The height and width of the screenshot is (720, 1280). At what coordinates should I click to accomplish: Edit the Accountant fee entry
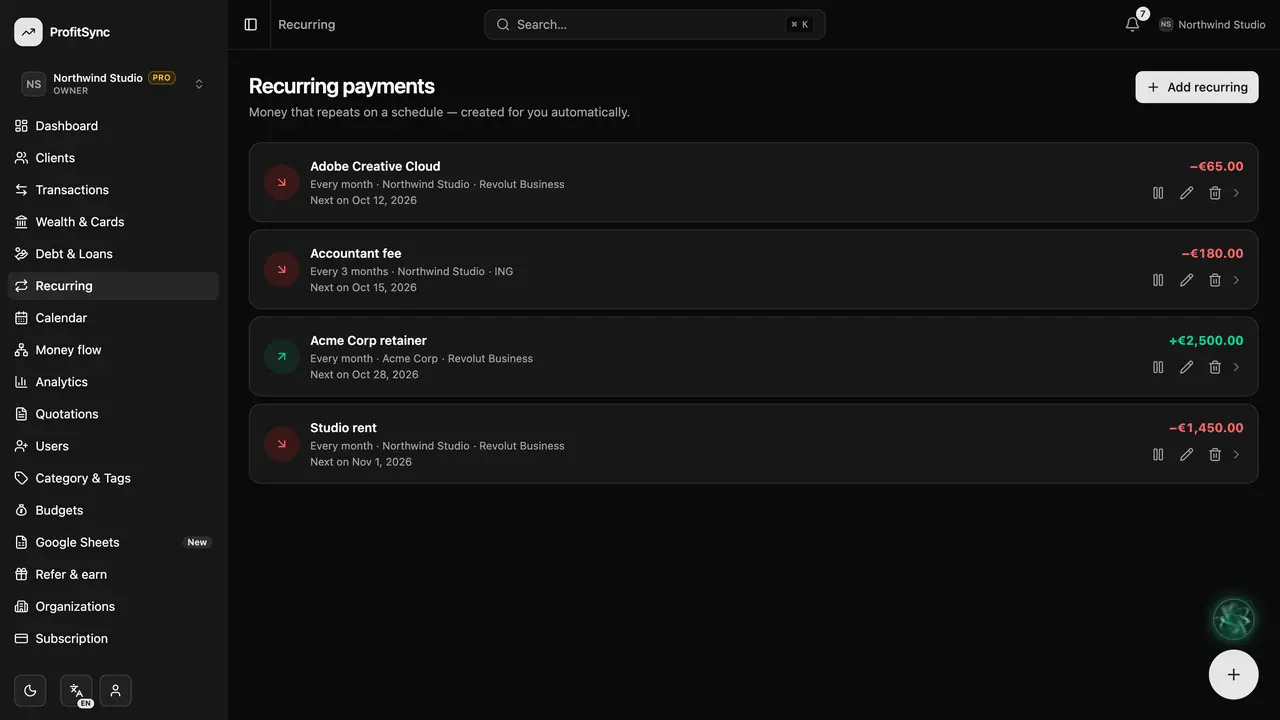(1186, 280)
